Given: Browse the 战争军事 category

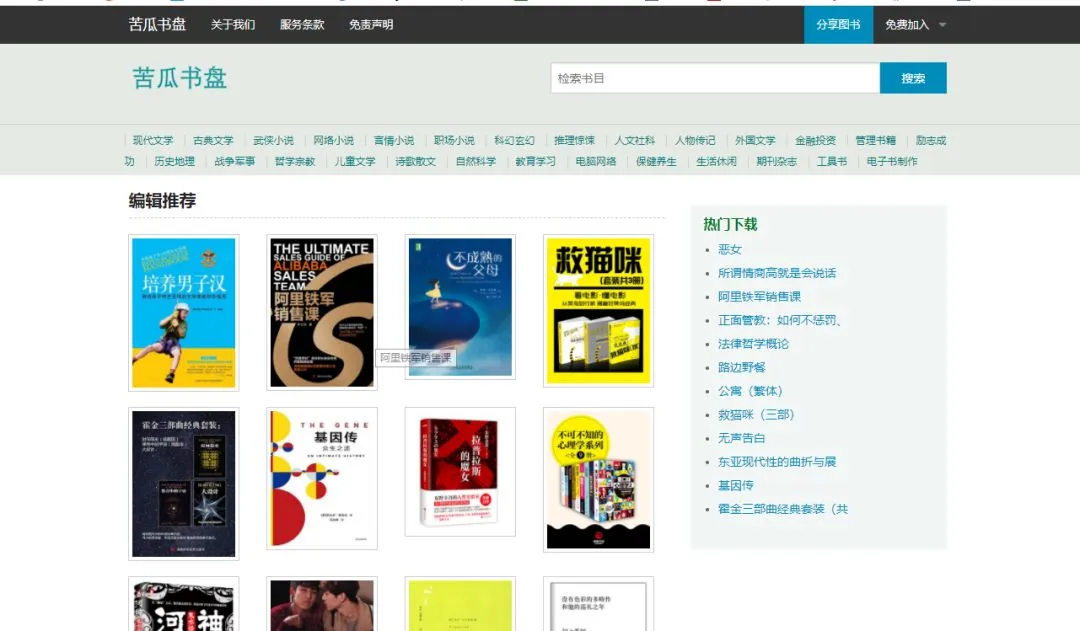Looking at the screenshot, I should [x=235, y=161].
